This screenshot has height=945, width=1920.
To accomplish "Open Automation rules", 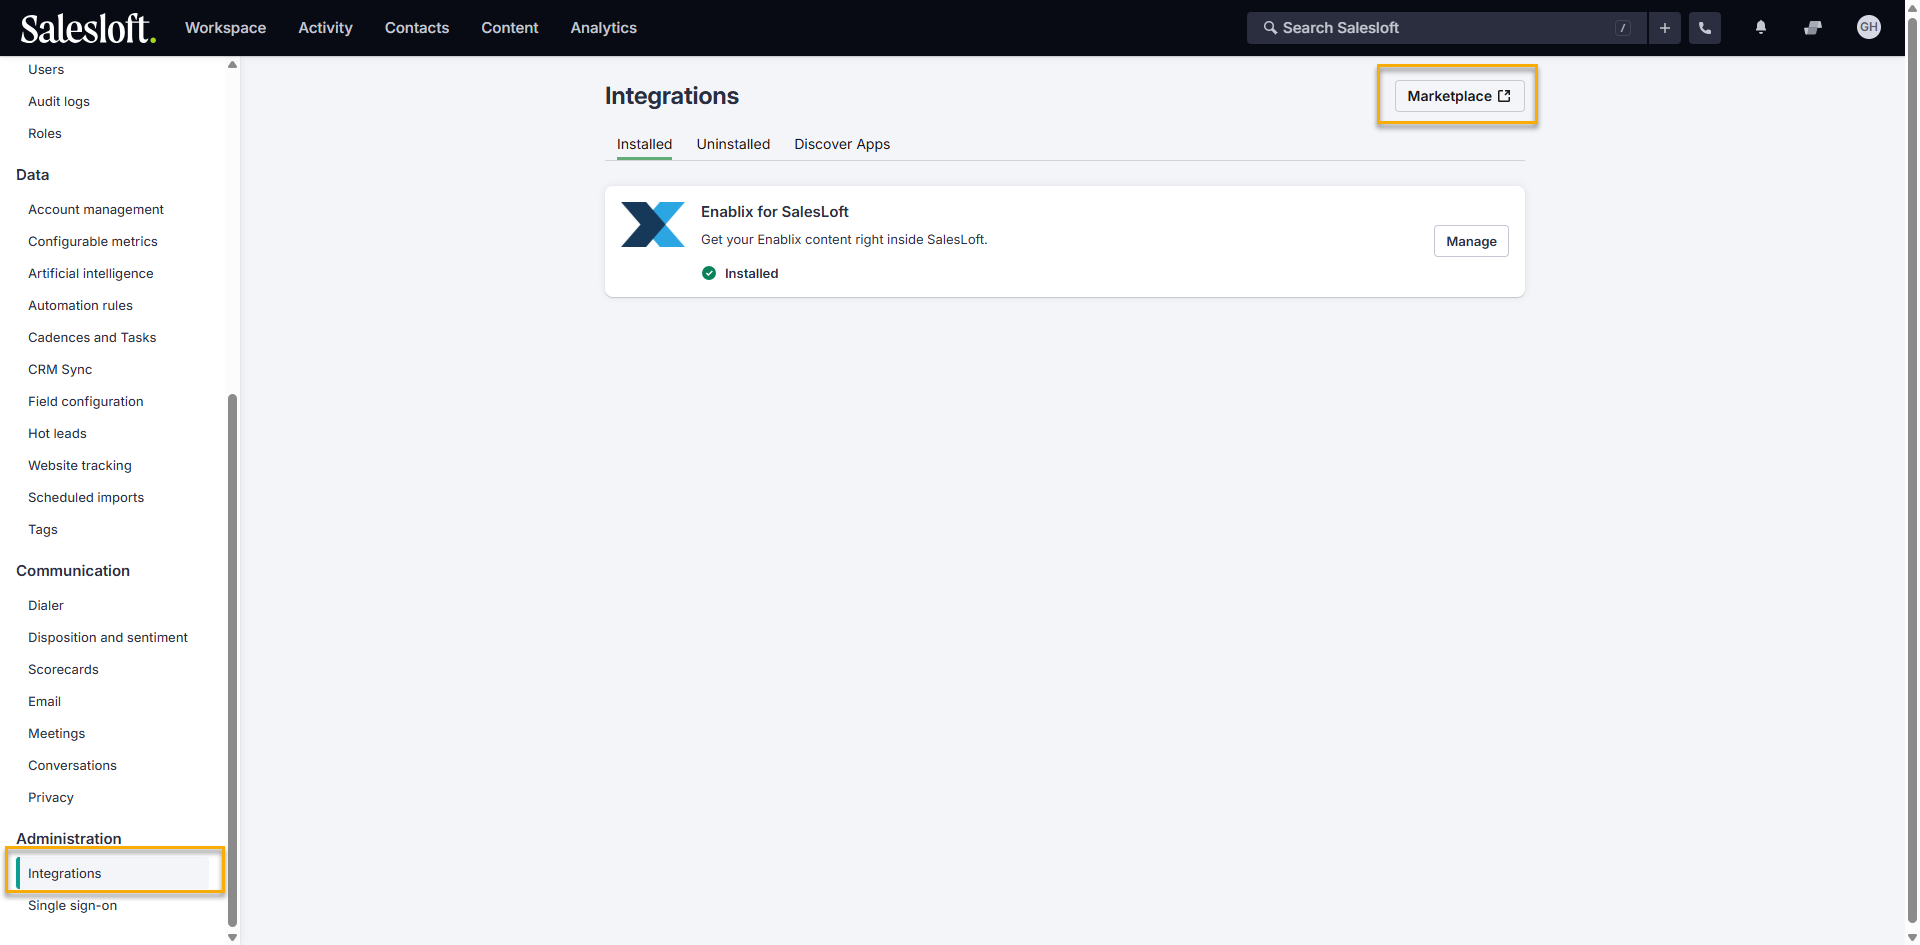I will pyautogui.click(x=80, y=305).
